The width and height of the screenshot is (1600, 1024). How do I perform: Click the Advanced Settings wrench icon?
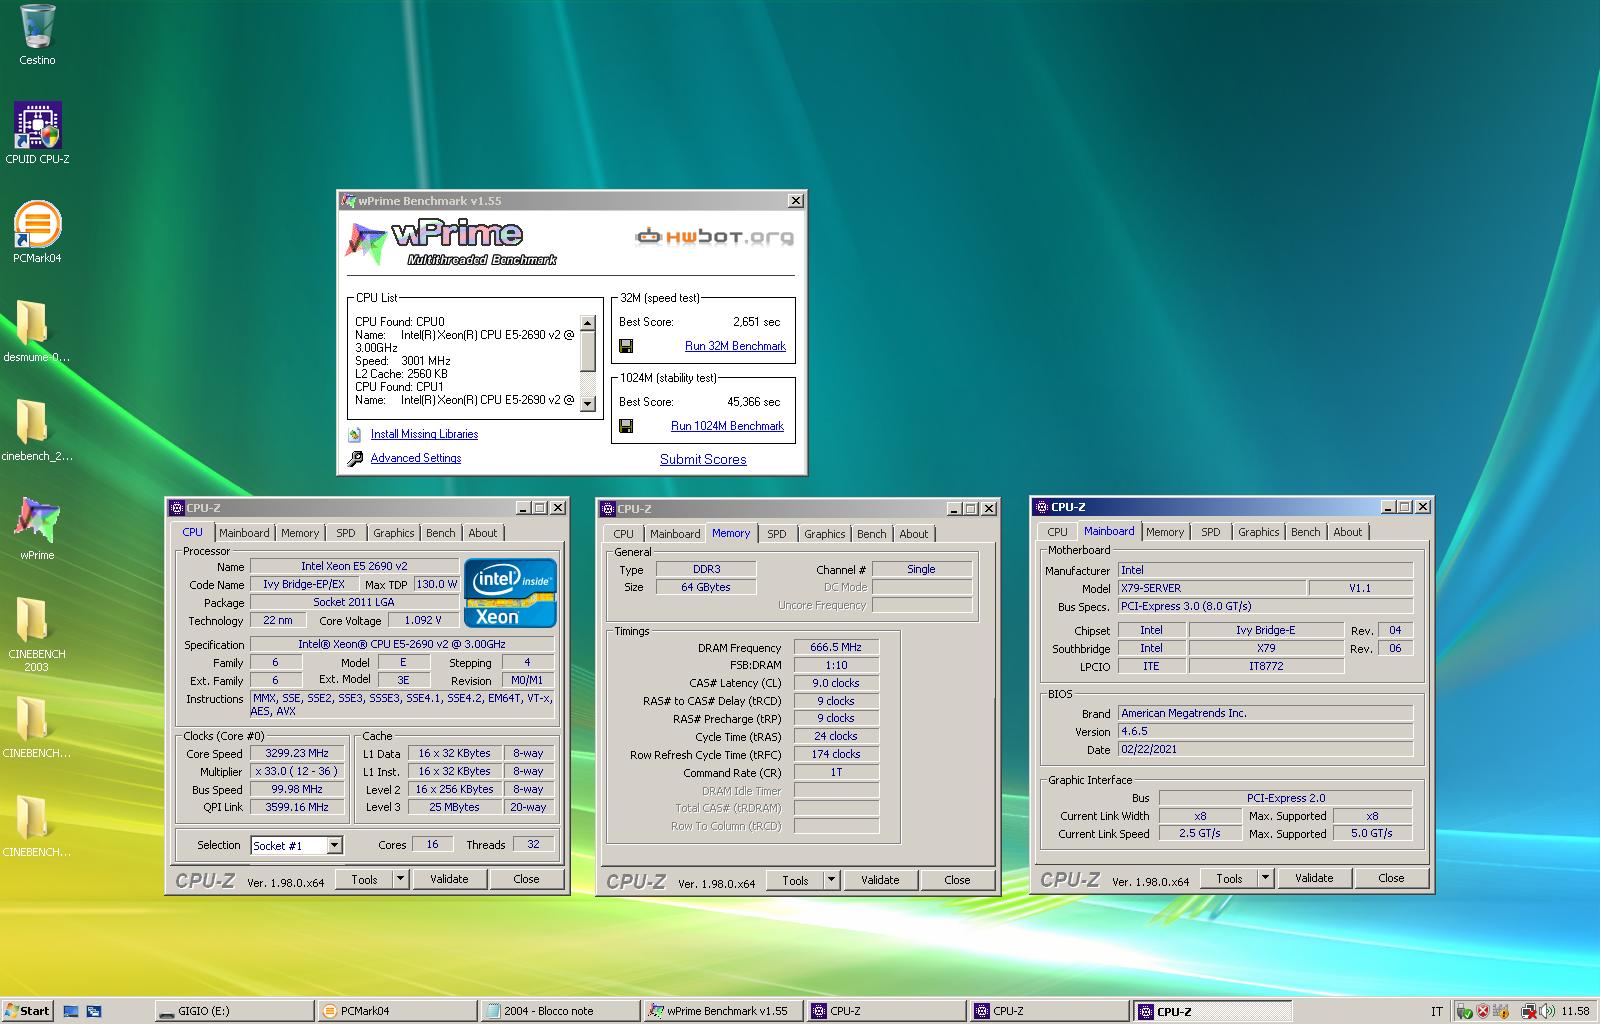pos(355,459)
